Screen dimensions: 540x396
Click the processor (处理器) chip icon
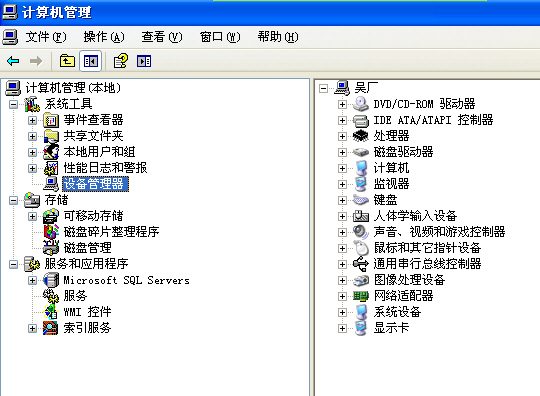(361, 136)
